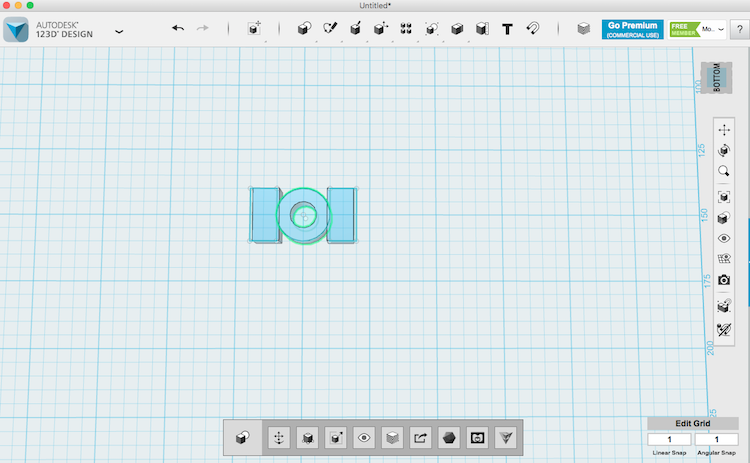The width and height of the screenshot is (750, 463).
Task: Click Export selection in bottom context toolbar
Action: coord(420,438)
